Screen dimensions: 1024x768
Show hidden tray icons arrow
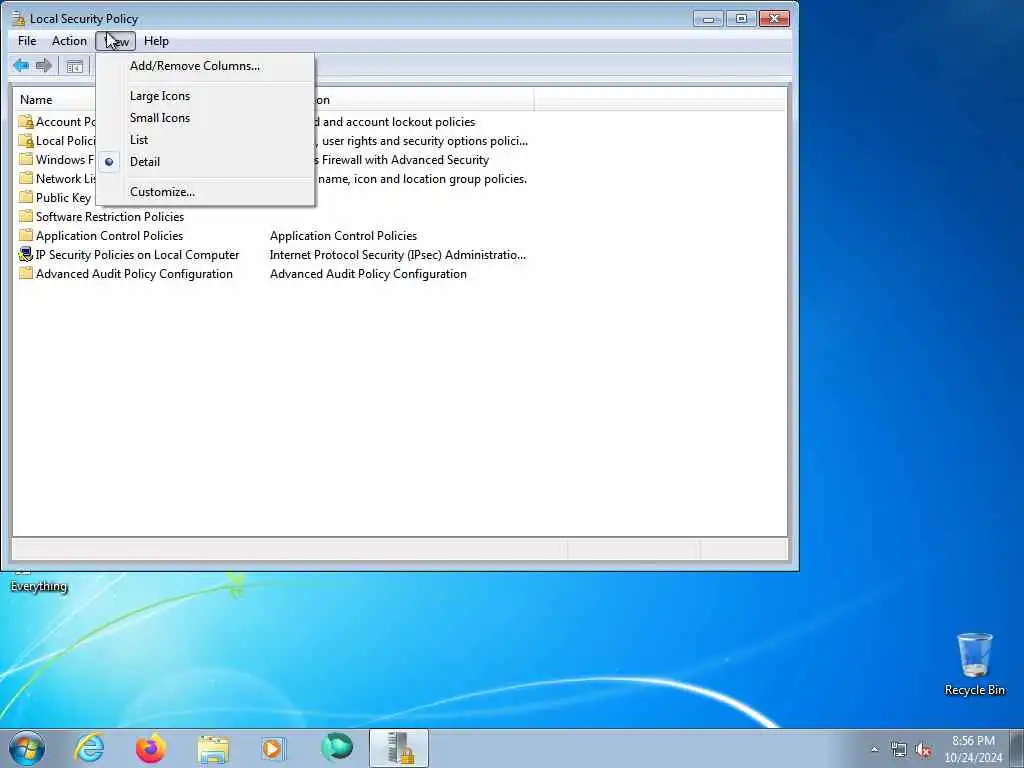(x=874, y=749)
